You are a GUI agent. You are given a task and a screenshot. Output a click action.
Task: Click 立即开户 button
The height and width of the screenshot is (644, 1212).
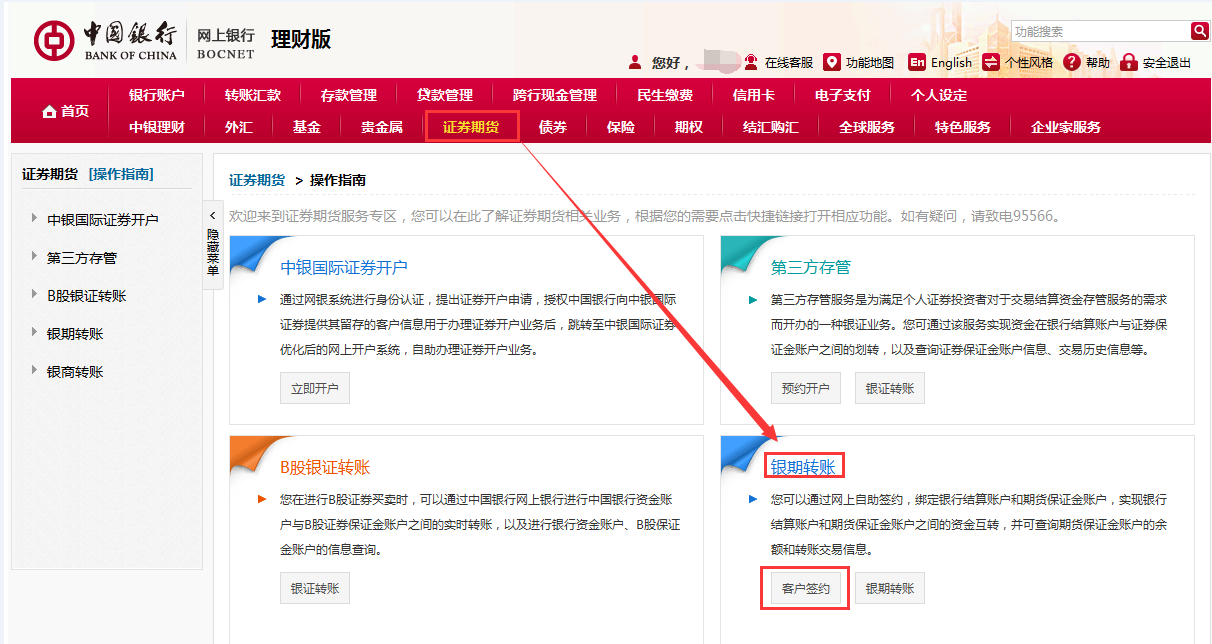click(x=315, y=389)
